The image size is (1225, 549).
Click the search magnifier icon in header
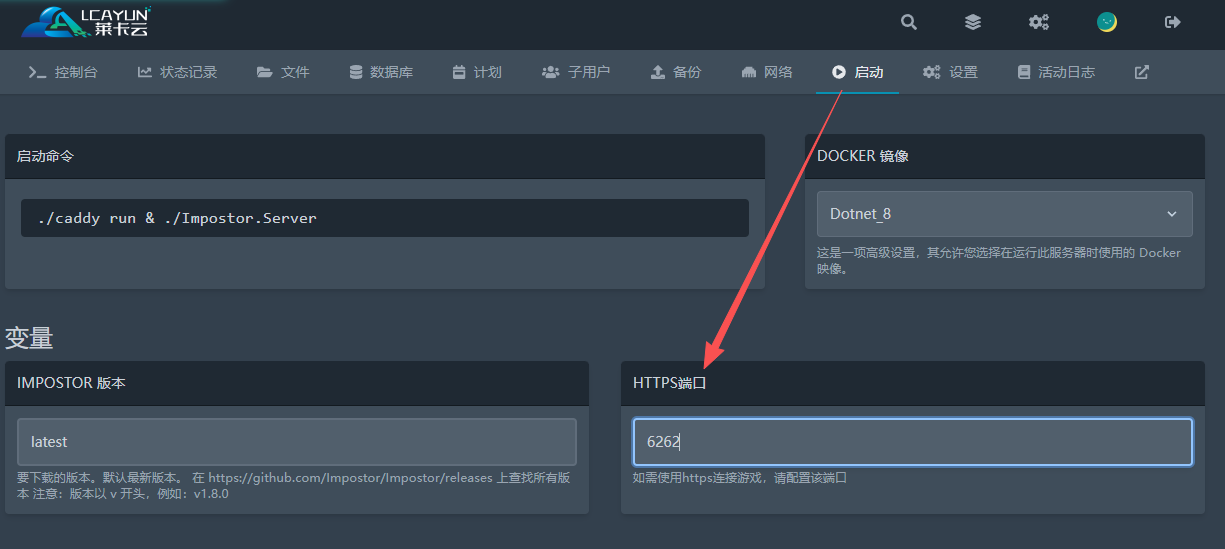(x=908, y=22)
